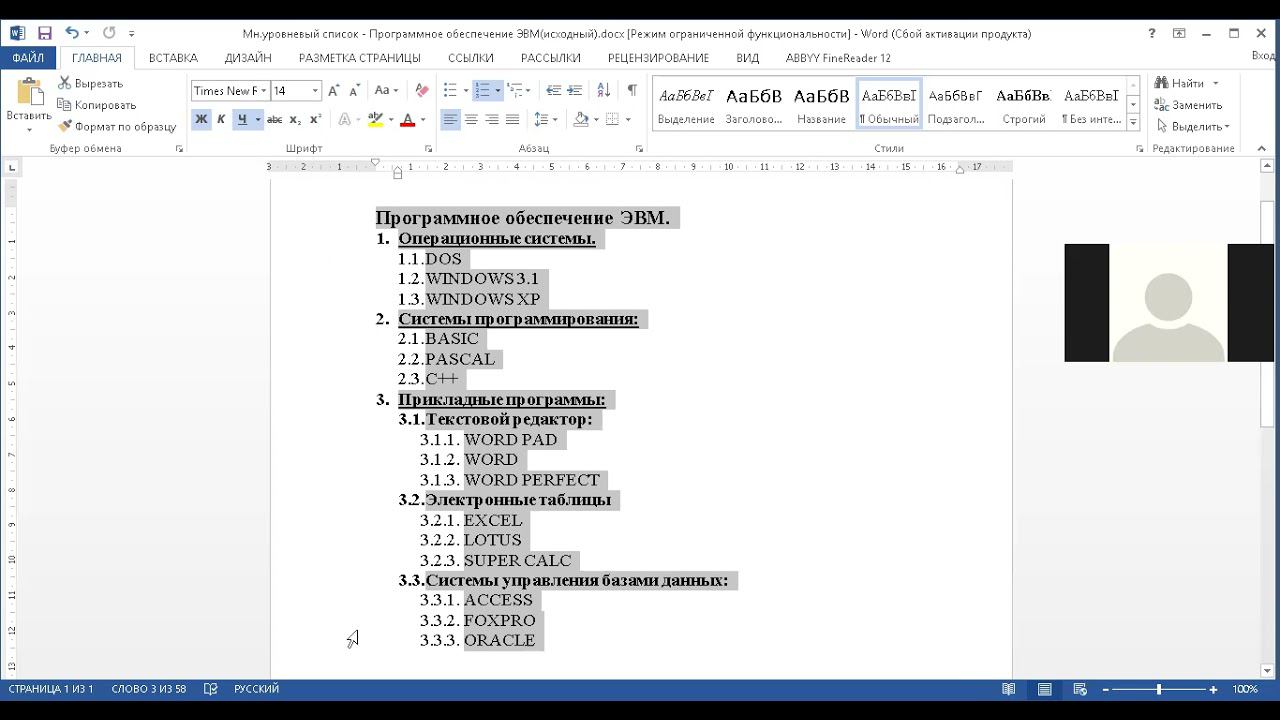Viewport: 1280px width, 720px height.
Task: Switch to read mode view in status bar
Action: point(1009,689)
